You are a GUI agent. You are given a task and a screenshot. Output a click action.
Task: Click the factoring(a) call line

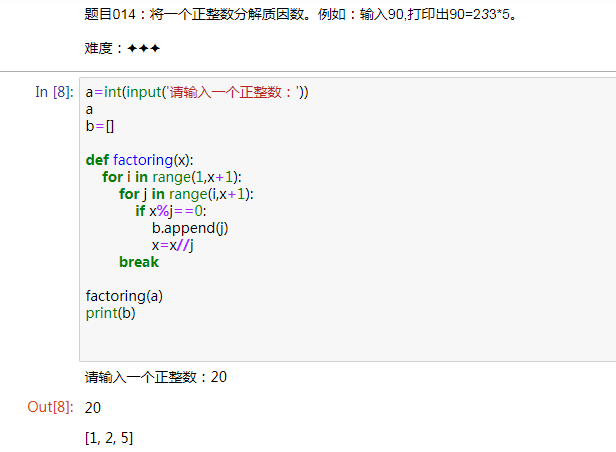pyautogui.click(x=124, y=296)
